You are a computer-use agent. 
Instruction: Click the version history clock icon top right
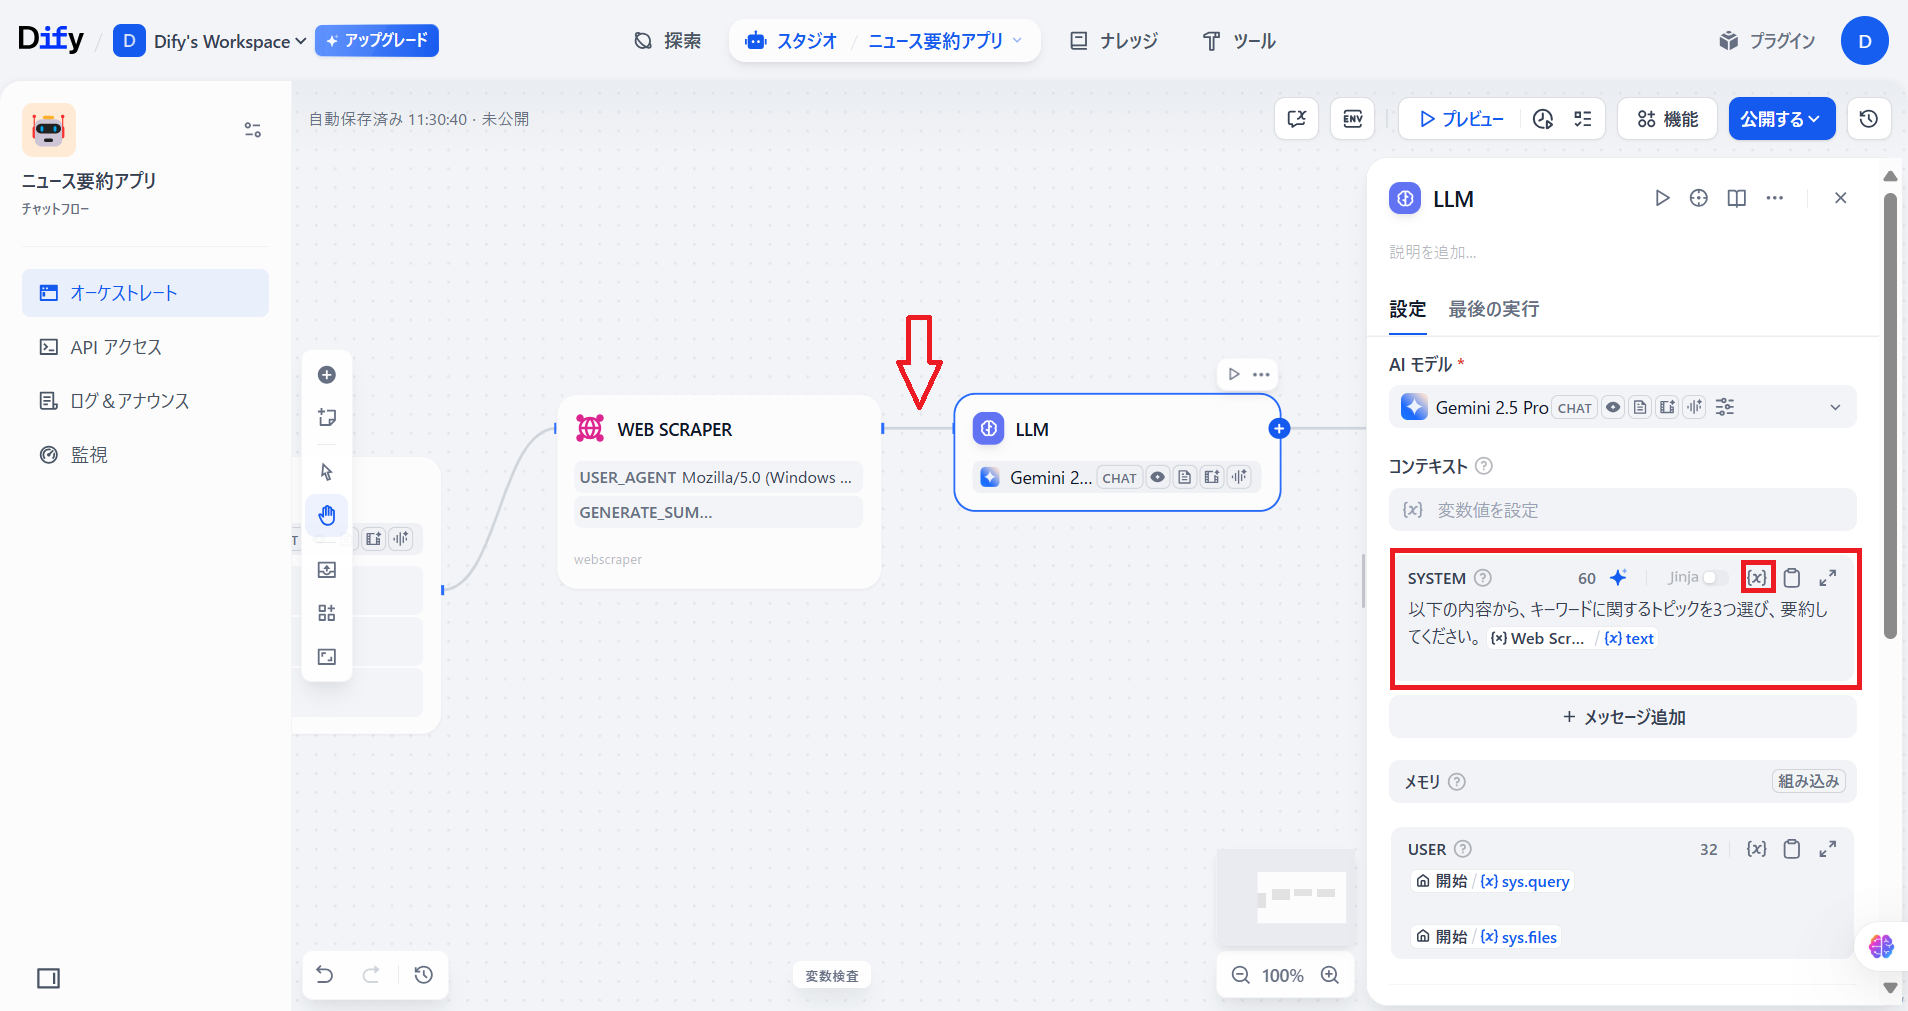click(x=1868, y=119)
